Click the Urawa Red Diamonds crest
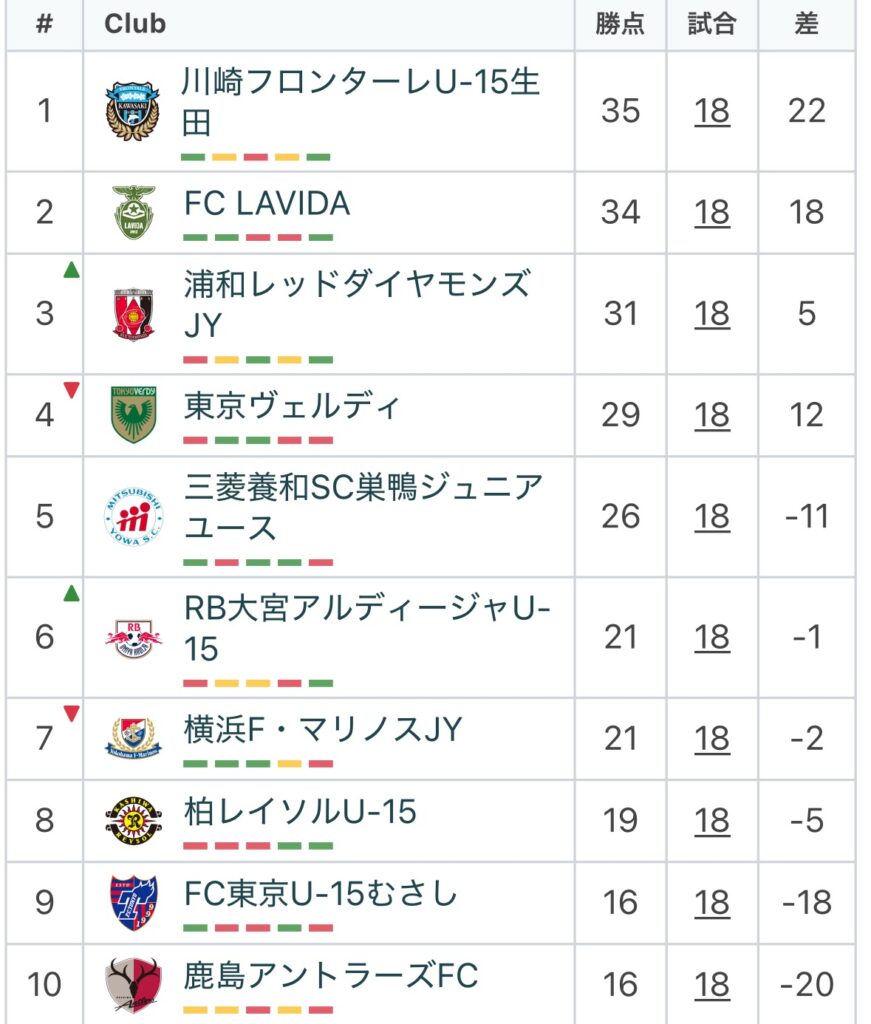The height and width of the screenshot is (1024, 871). tap(133, 314)
